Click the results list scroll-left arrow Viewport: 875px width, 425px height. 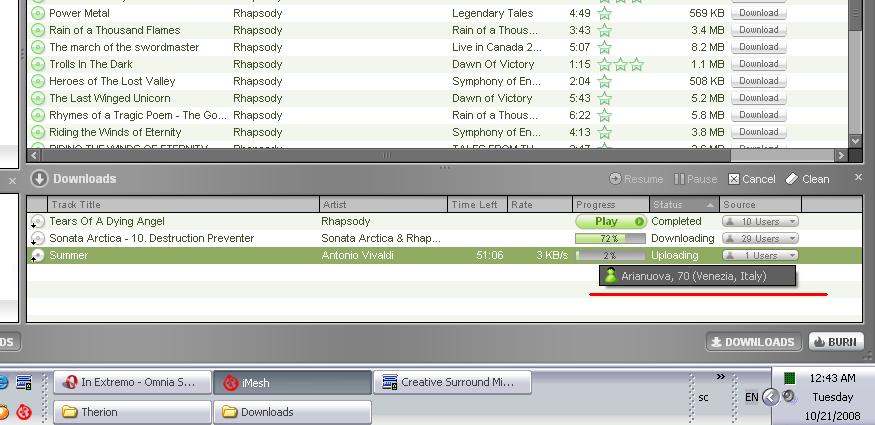tap(34, 156)
